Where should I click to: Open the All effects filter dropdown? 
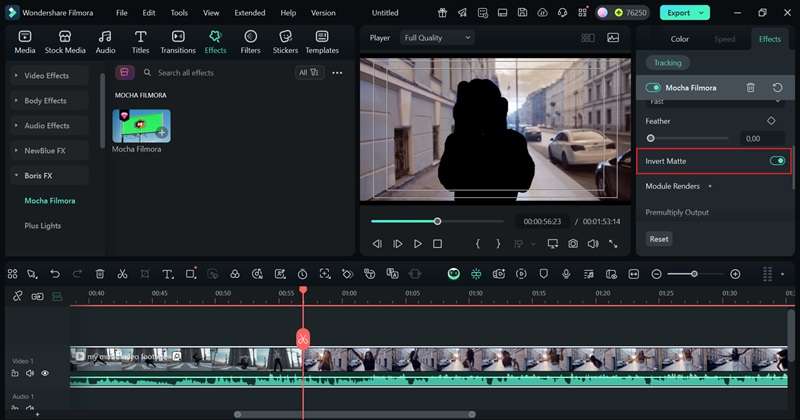point(309,72)
